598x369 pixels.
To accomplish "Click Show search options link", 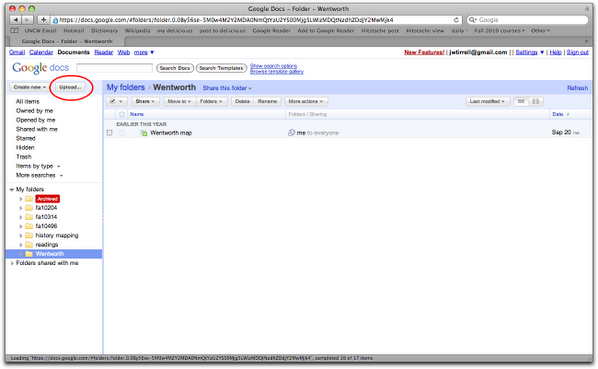I will click(273, 66).
